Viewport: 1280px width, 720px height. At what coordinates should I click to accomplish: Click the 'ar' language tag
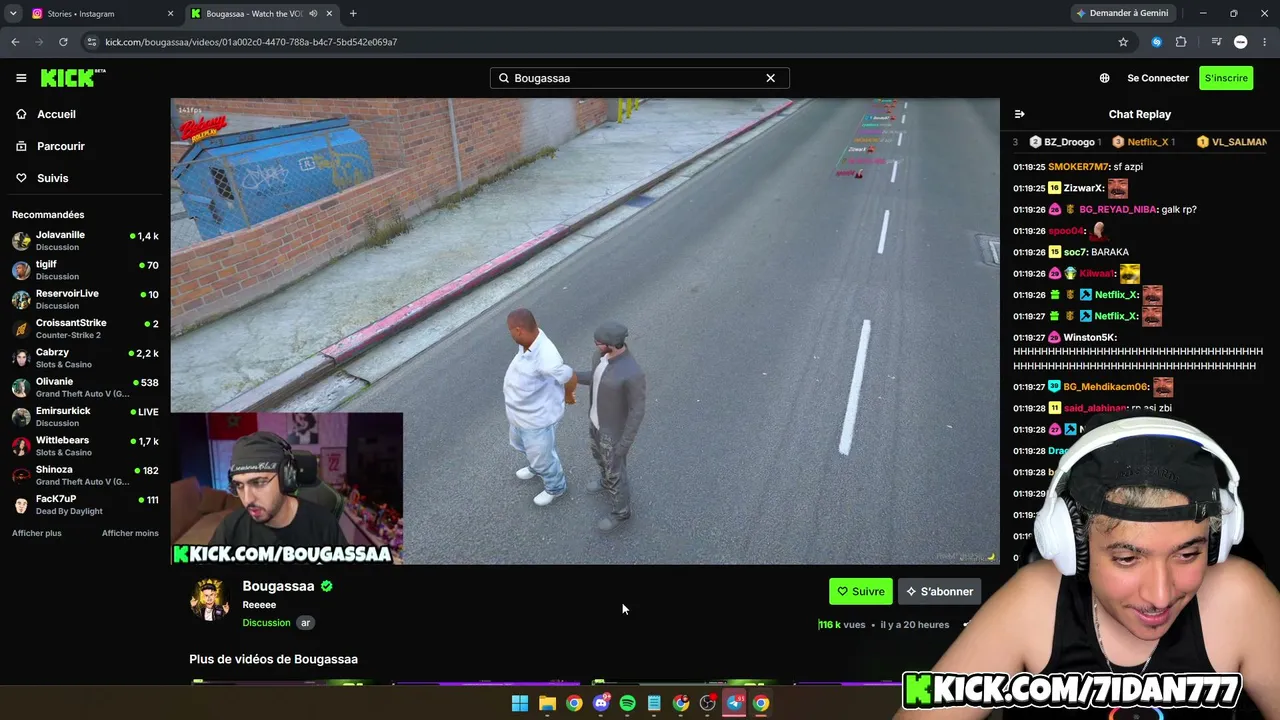point(306,623)
